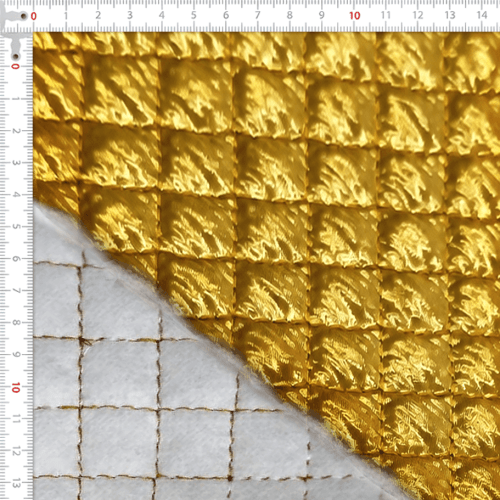Click the red 10 on the left ruler
The width and height of the screenshot is (500, 500).
tap(15, 388)
